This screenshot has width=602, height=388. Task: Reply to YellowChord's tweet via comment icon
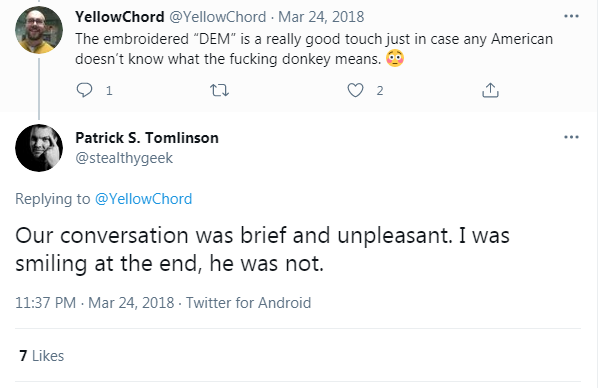pos(84,90)
